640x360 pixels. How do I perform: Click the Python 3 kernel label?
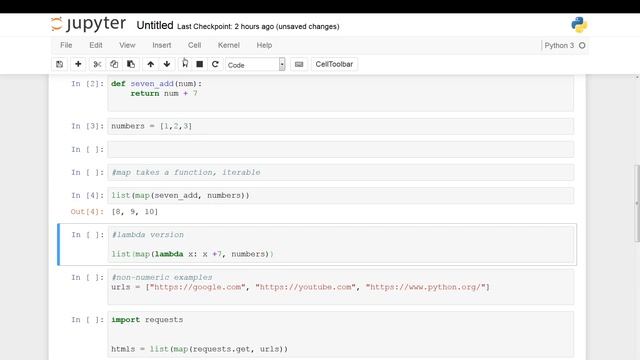coord(559,45)
